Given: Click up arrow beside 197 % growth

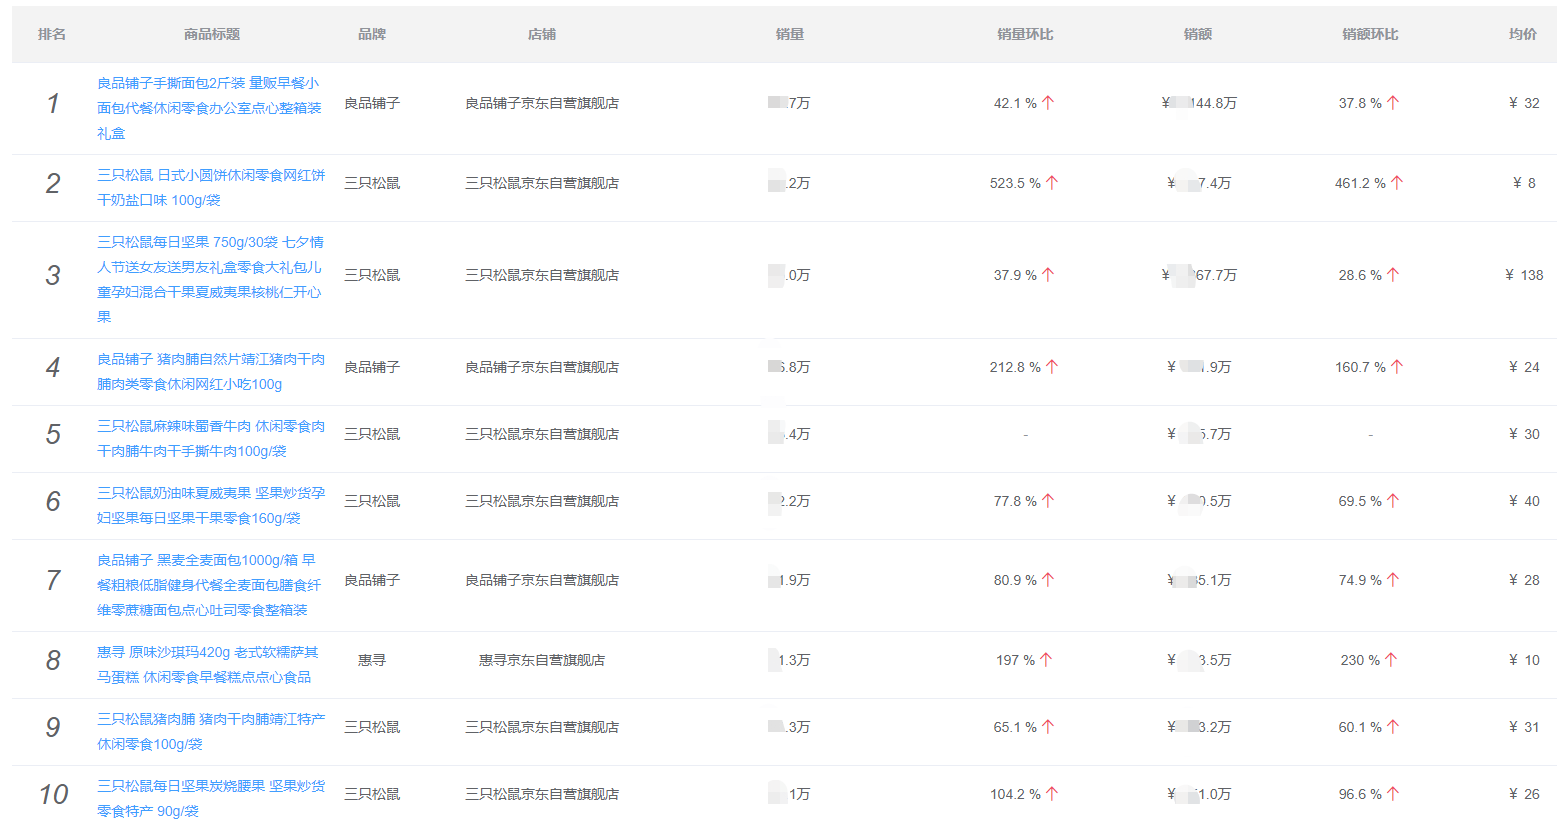Looking at the screenshot, I should coord(1046,660).
